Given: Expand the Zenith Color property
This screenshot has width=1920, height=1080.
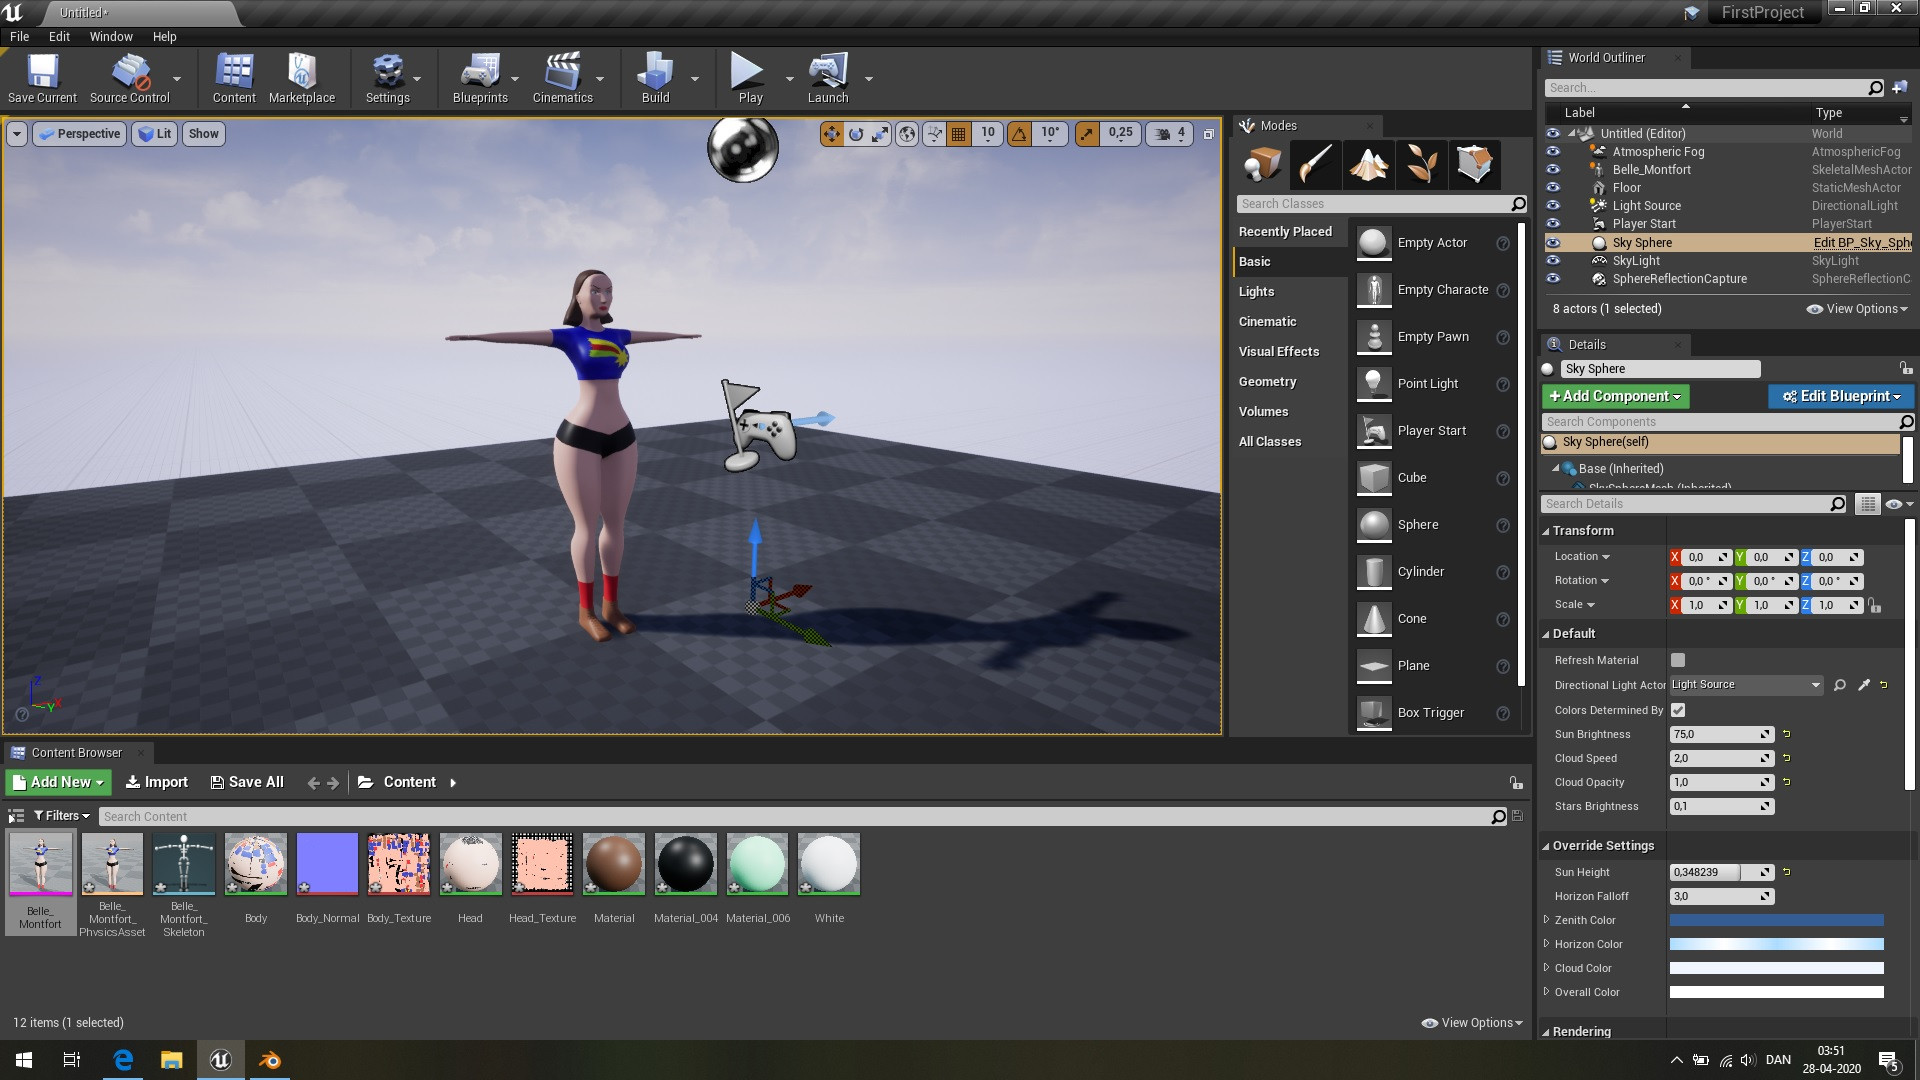Looking at the screenshot, I should (x=1547, y=920).
